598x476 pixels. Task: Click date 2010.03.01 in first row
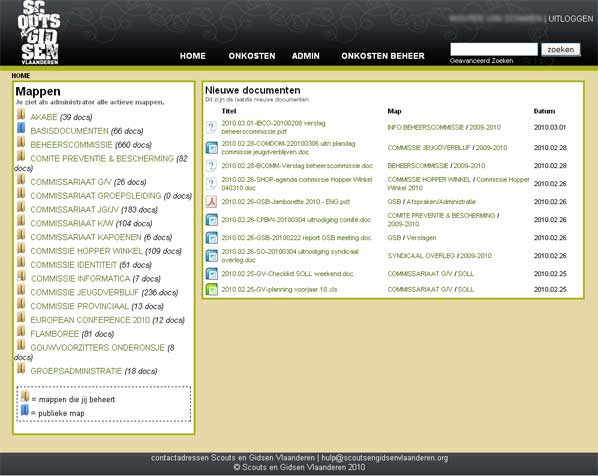click(550, 127)
